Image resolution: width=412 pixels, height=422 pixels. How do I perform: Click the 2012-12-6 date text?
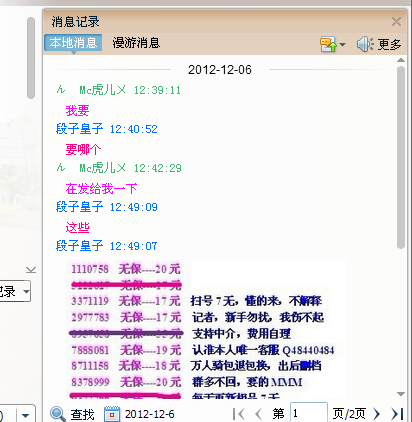click(x=150, y=414)
